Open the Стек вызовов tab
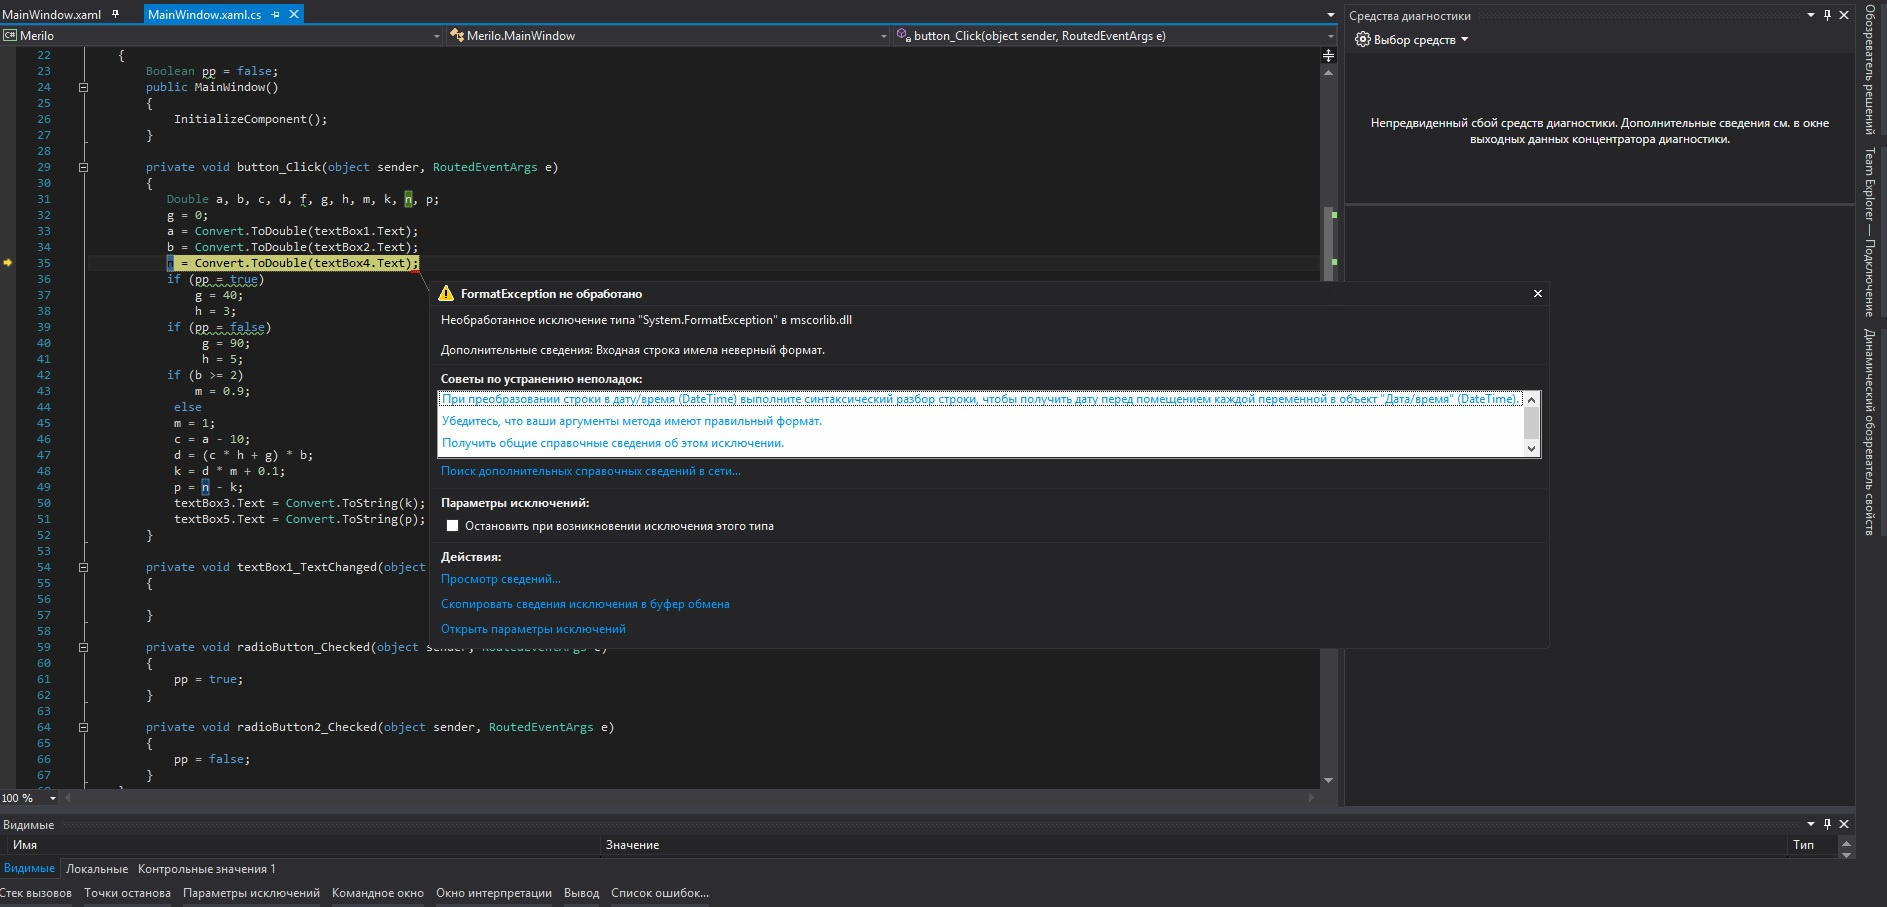1887x907 pixels. click(x=36, y=893)
